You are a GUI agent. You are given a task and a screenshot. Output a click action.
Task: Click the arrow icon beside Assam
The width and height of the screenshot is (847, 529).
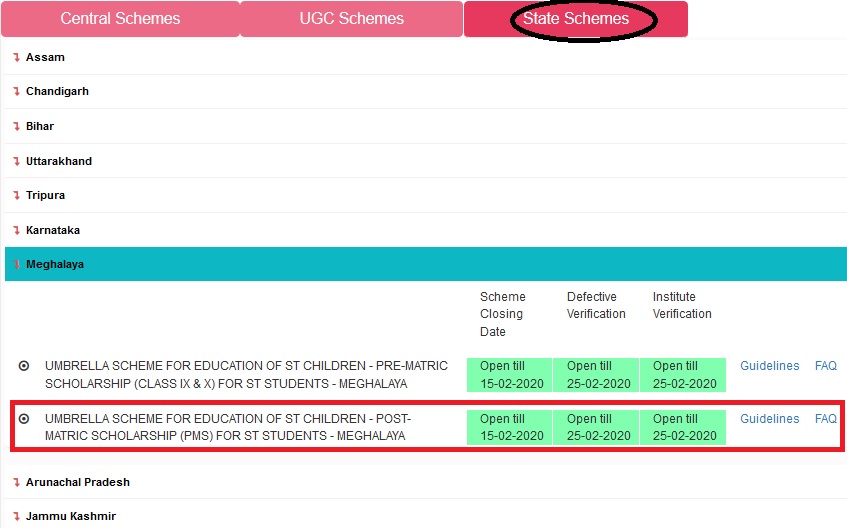coord(16,57)
